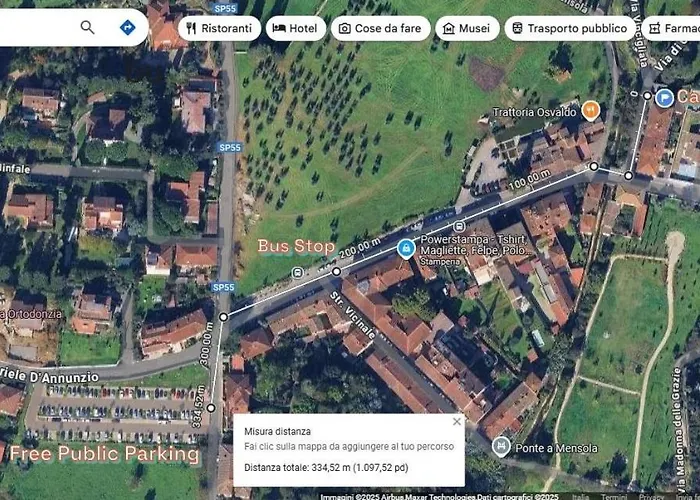Open directions with the blue arrow icon
Screen dimensions: 700x500
[128, 28]
